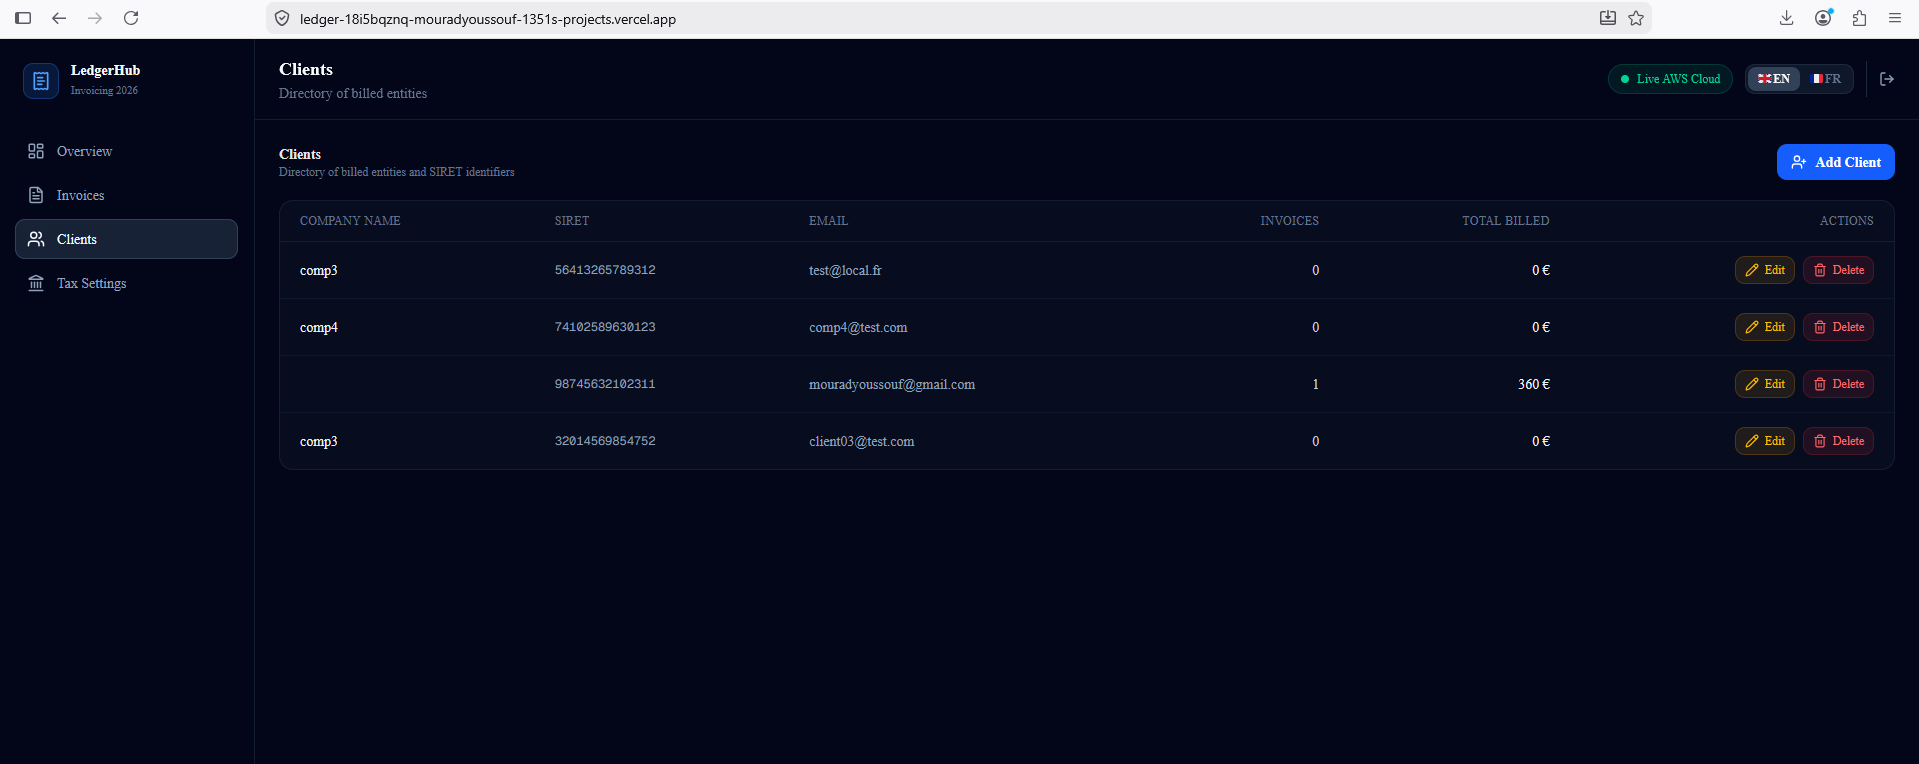Click the comp4 company name
This screenshot has width=1919, height=764.
point(319,327)
